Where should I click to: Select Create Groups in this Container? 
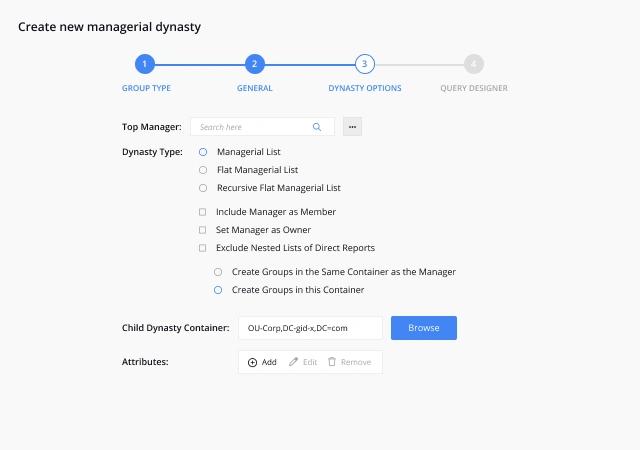coord(218,290)
